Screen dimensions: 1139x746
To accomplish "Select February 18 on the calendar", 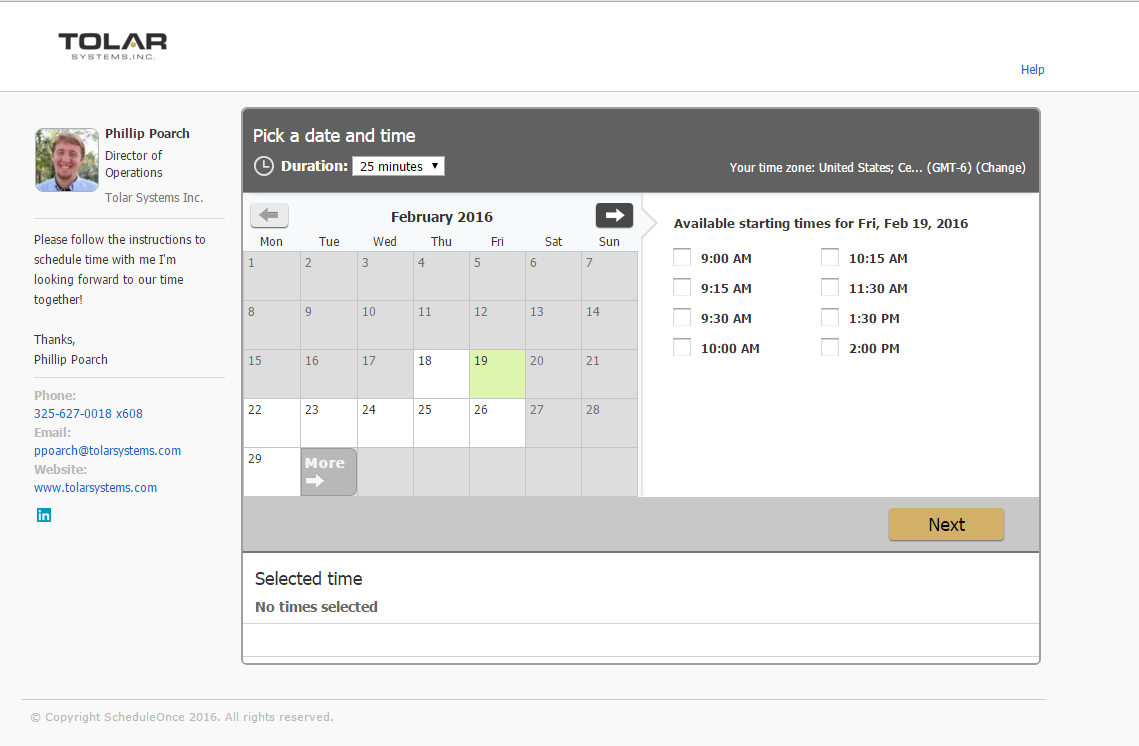I will [x=442, y=374].
